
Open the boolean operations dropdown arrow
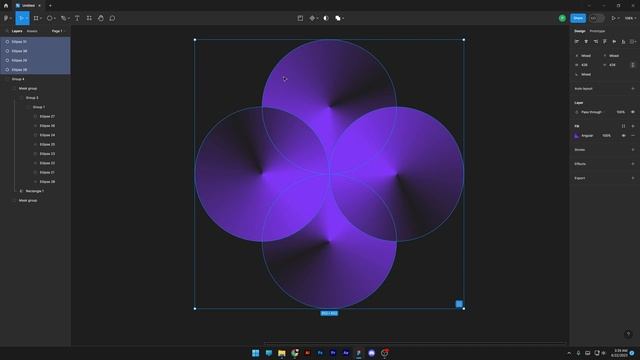click(x=343, y=18)
